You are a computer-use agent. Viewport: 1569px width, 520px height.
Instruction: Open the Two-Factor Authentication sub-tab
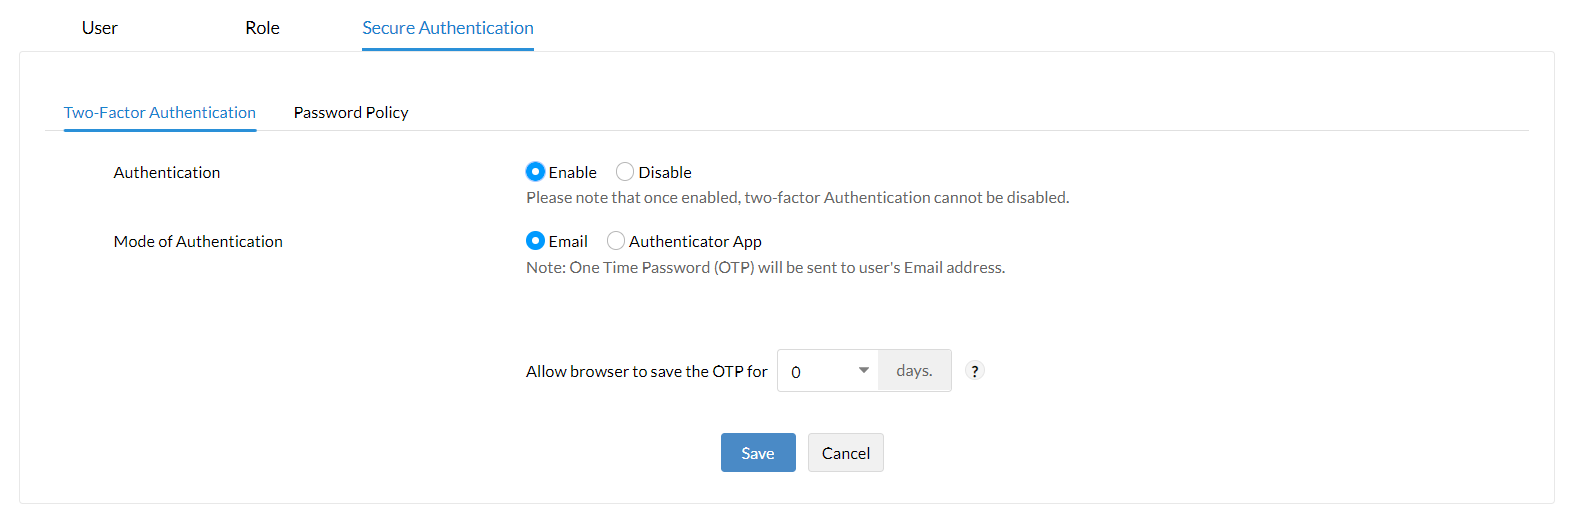point(160,113)
